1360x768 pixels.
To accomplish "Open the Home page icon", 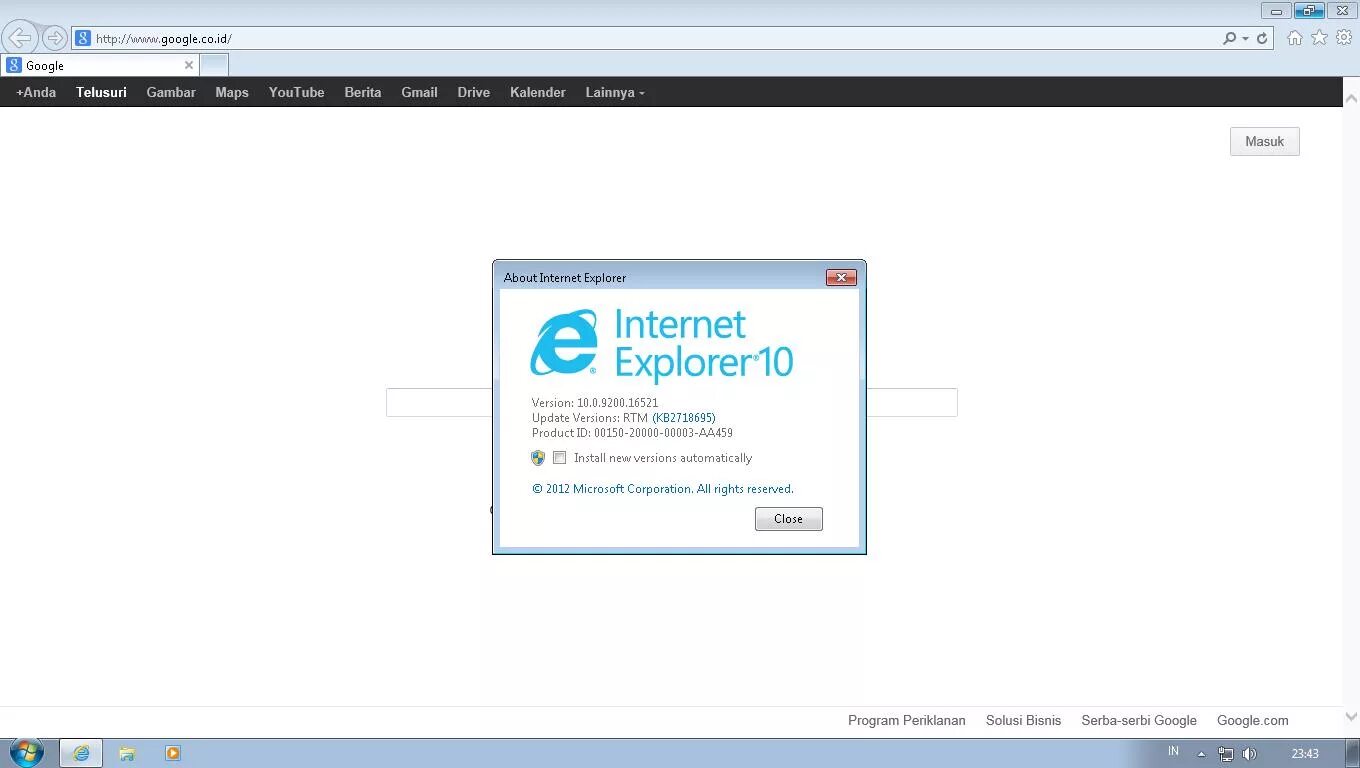I will [1295, 38].
